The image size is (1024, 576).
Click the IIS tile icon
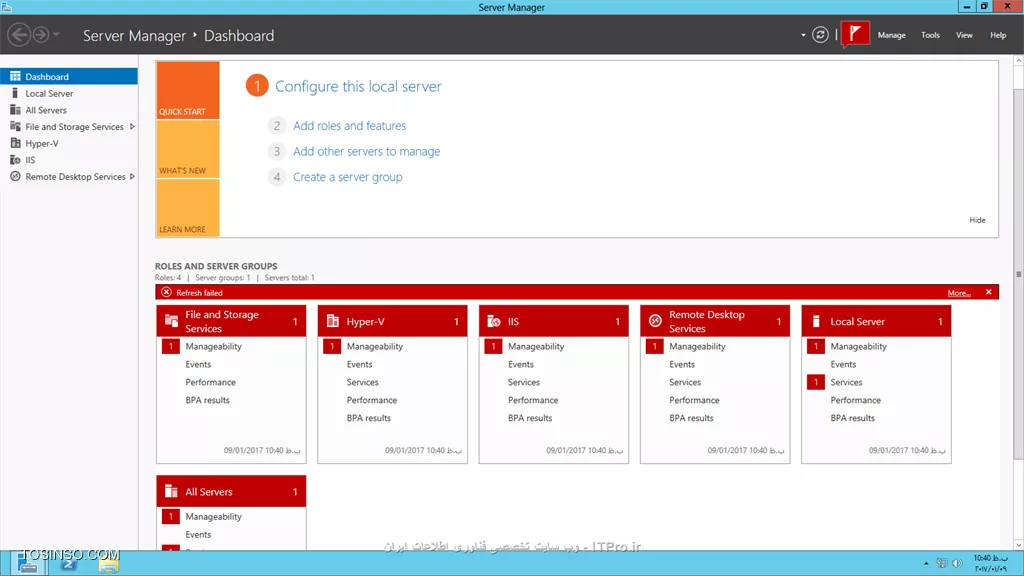(x=494, y=321)
